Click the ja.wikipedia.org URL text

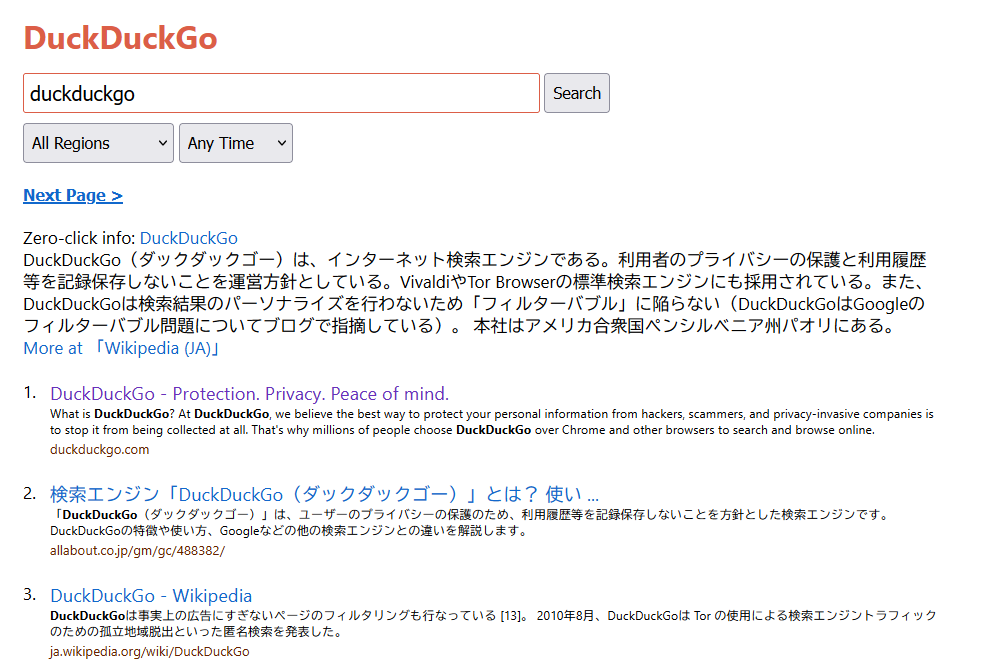[149, 651]
